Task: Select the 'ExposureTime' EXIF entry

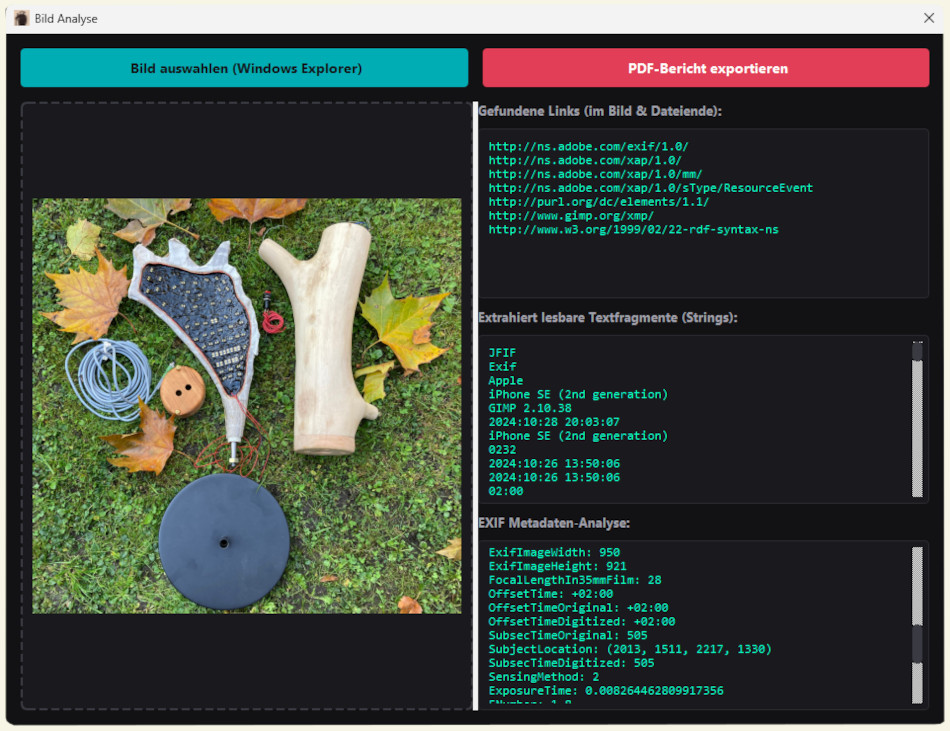Action: tap(606, 691)
